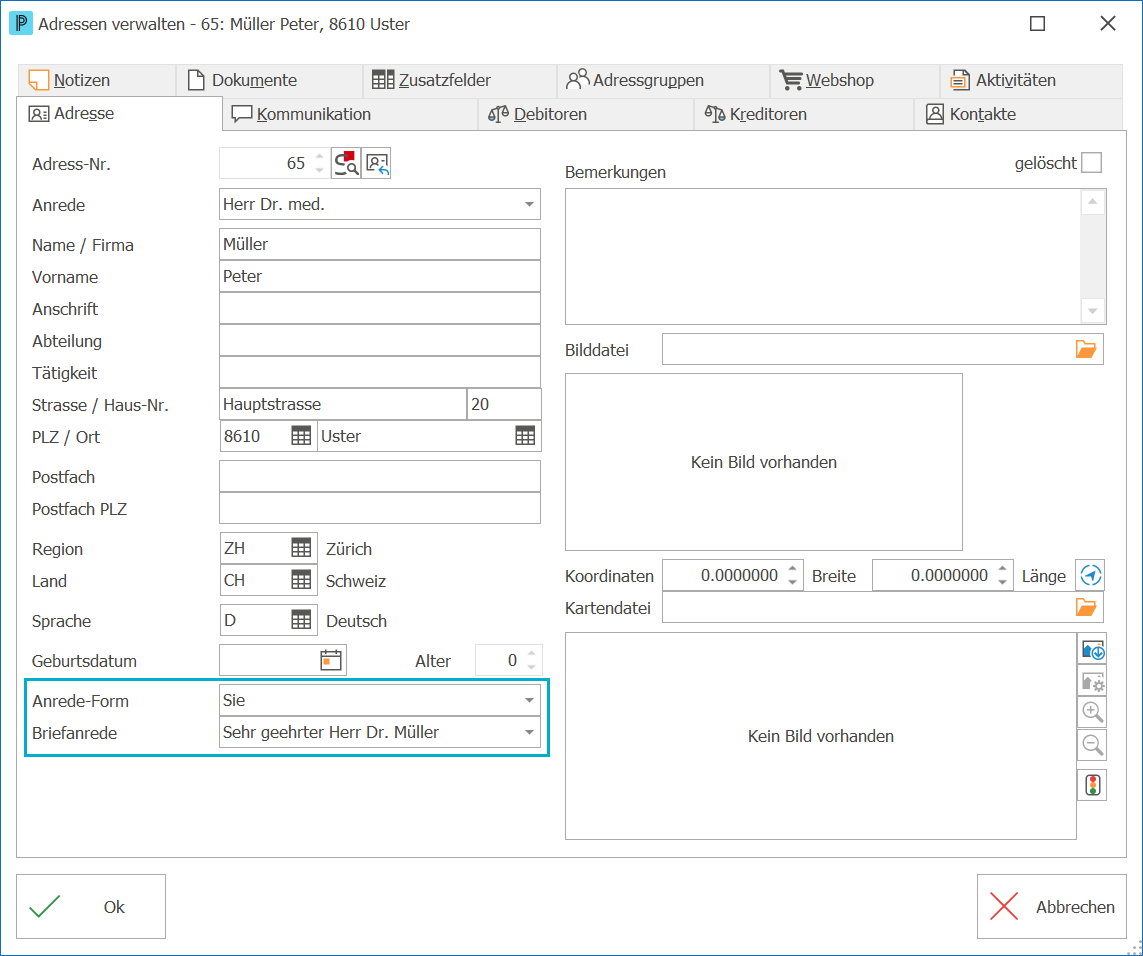Click into the Bemerkungen text area
The width and height of the screenshot is (1143, 956).
(823, 257)
